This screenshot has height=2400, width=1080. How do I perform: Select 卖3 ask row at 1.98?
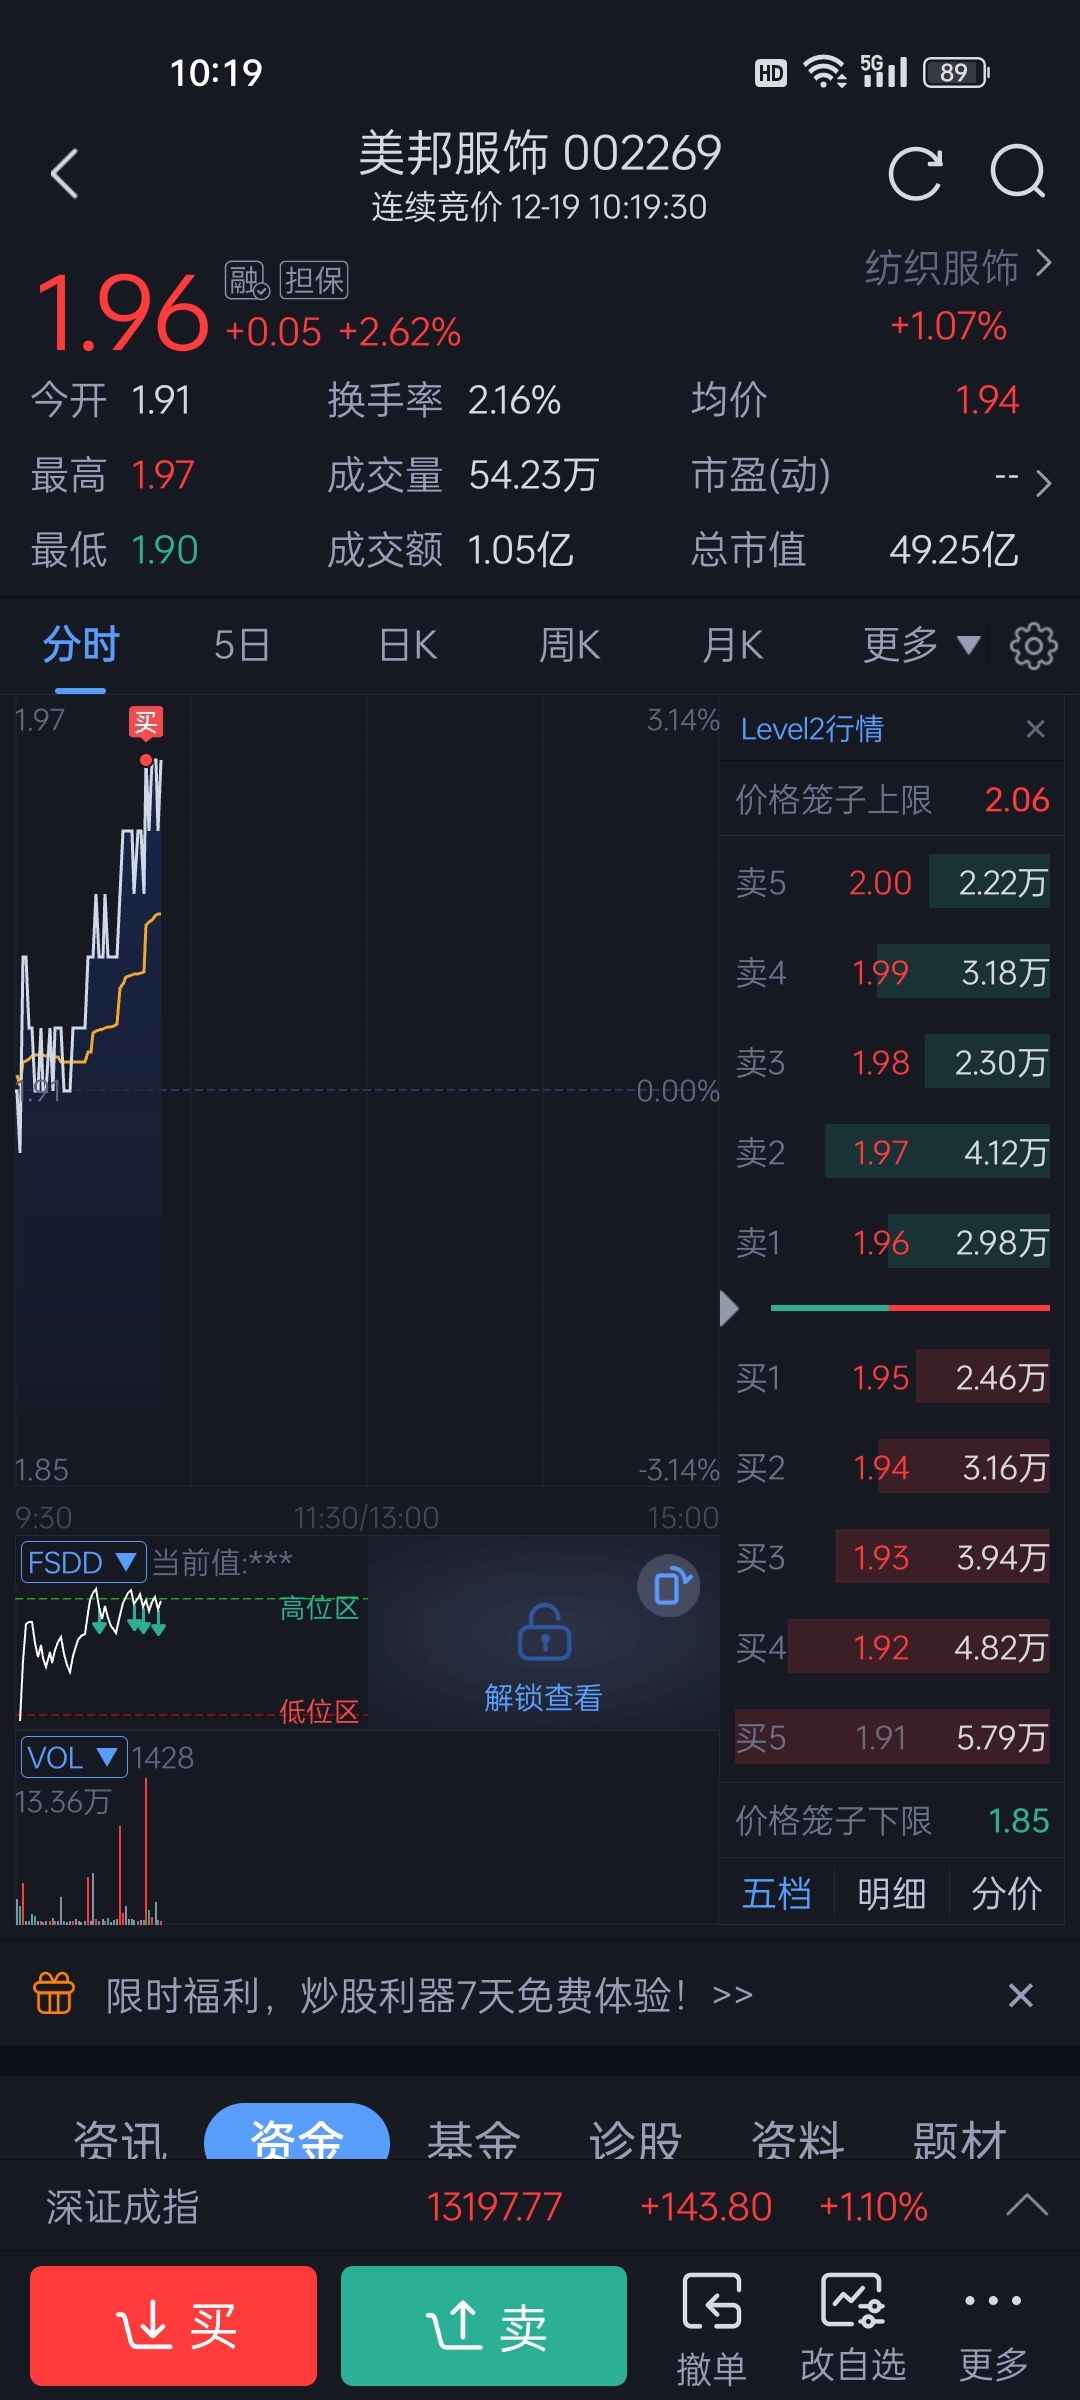(892, 1062)
